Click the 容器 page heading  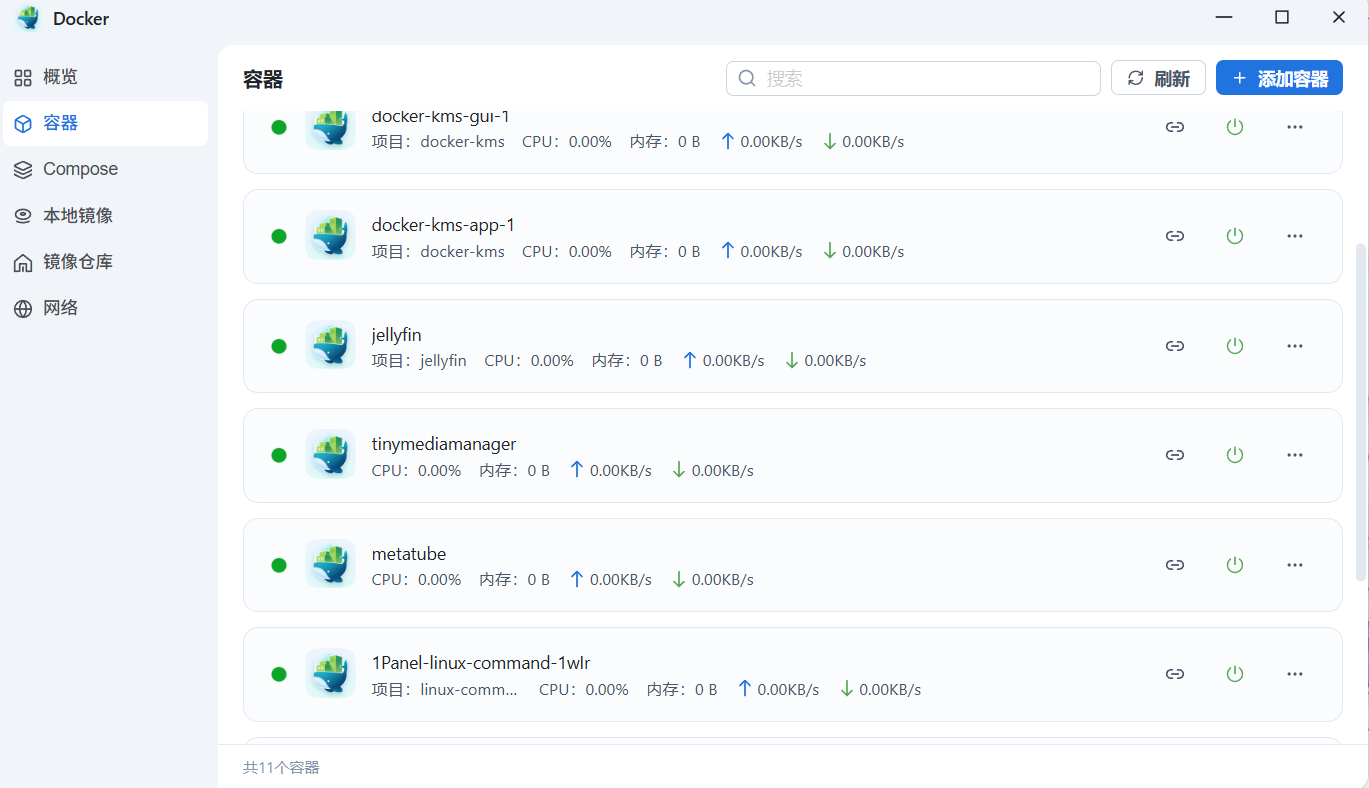point(263,80)
